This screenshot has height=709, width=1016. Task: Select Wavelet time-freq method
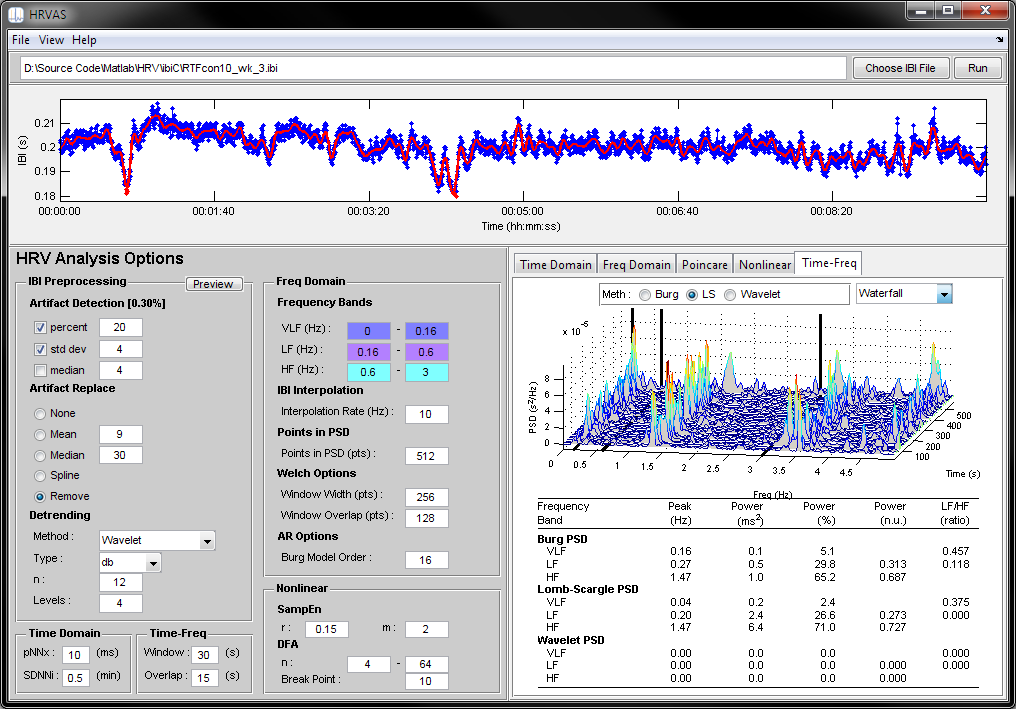pyautogui.click(x=730, y=295)
